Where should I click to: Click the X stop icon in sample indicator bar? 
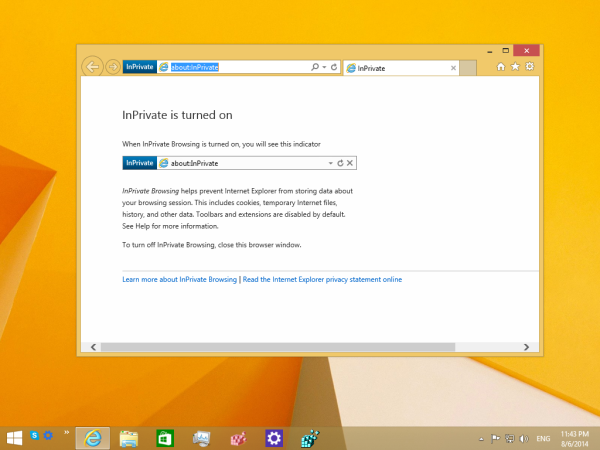pos(350,163)
